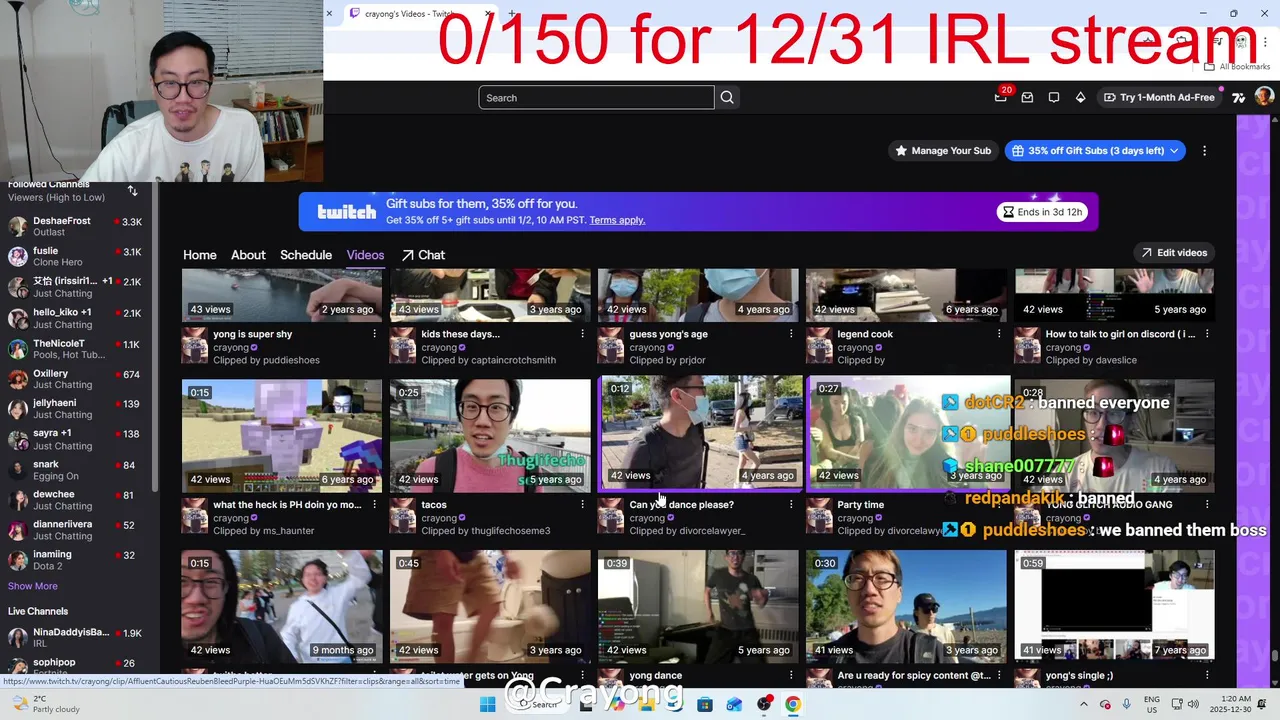Viewport: 1280px width, 720px height.
Task: Click the Edit videos button
Action: (x=1174, y=253)
